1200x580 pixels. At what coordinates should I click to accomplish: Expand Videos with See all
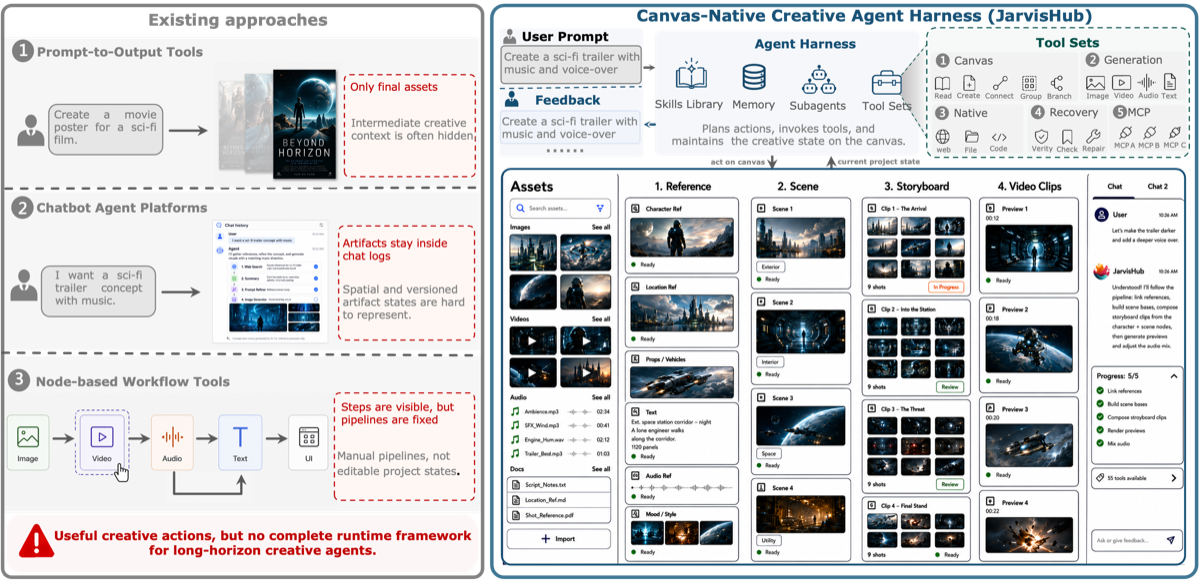pos(600,319)
